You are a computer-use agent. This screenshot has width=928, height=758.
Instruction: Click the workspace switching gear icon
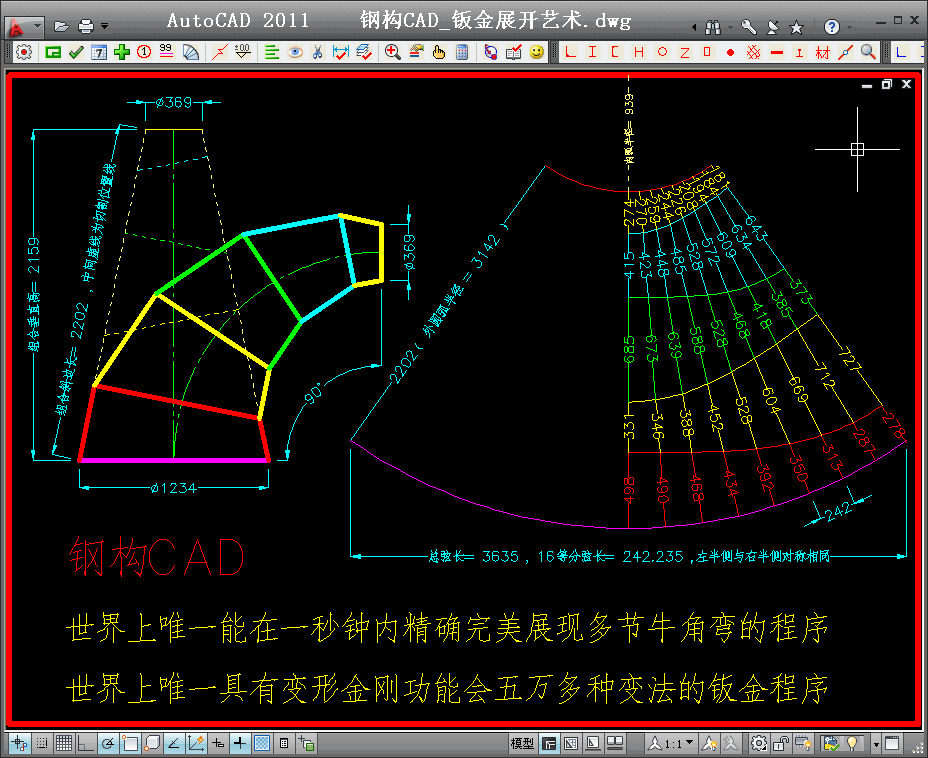759,743
